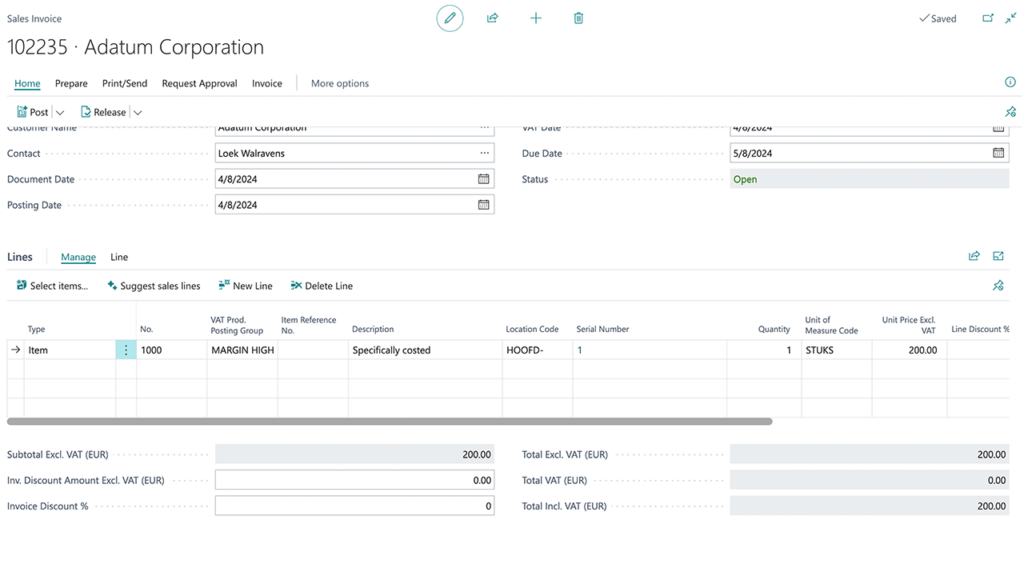The width and height of the screenshot is (1024, 576).
Task: Expand Lines section to full view icon
Action: [x=998, y=256]
